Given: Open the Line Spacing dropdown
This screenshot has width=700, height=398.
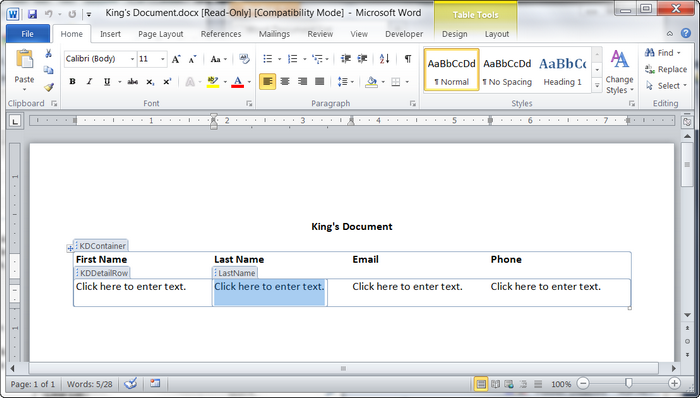Looking at the screenshot, I should 352,82.
